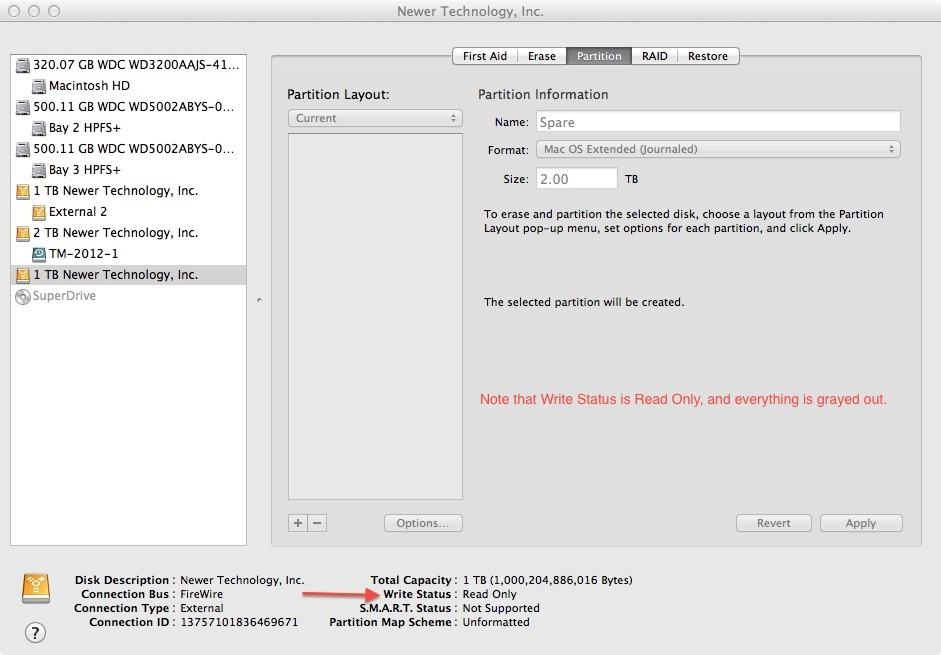Select the TM-2012-1 volume
Image resolution: width=941 pixels, height=655 pixels.
(128, 254)
